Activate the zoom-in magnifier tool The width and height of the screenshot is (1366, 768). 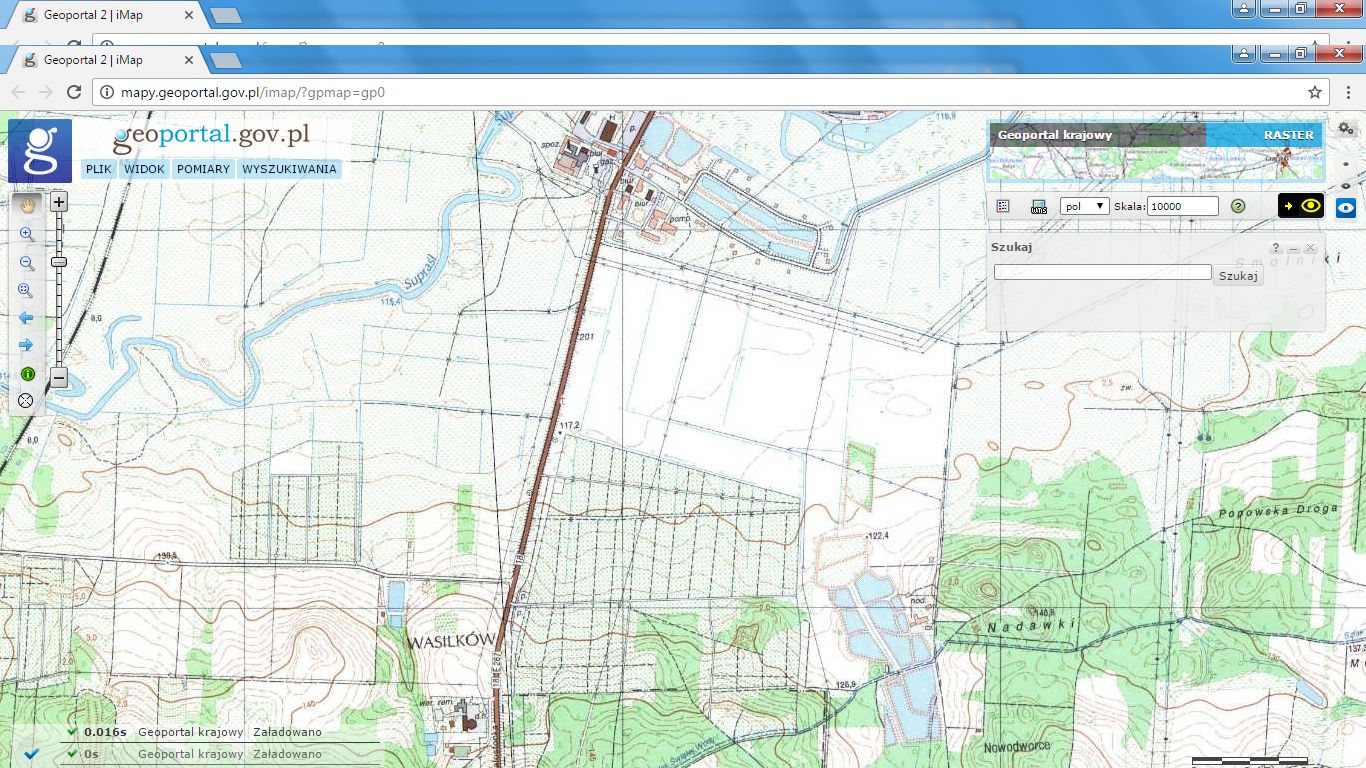[27, 235]
